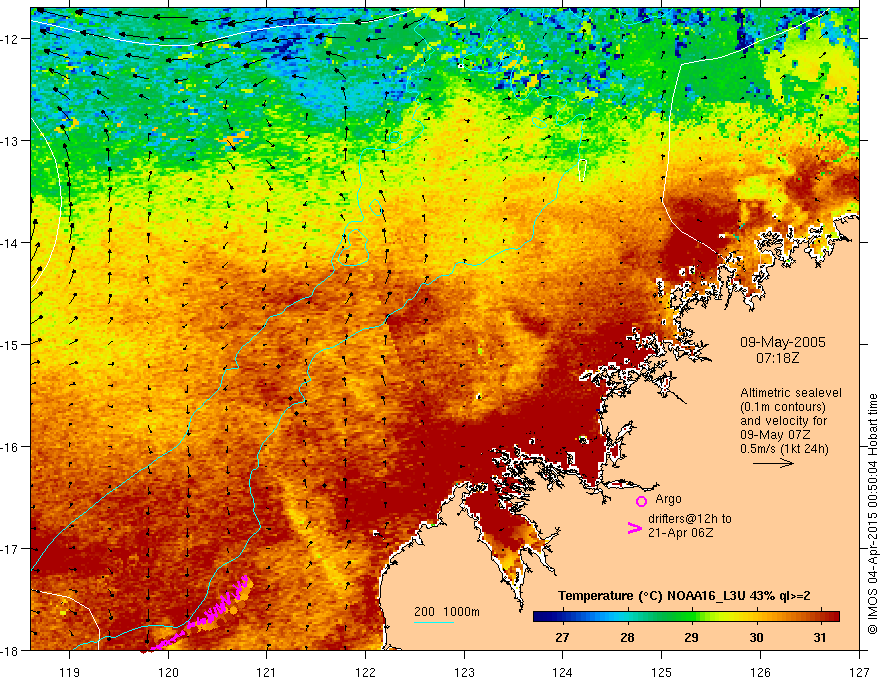The width and height of the screenshot is (880, 680).
Task: Click the drifters@12h to label
Action: (x=690, y=518)
